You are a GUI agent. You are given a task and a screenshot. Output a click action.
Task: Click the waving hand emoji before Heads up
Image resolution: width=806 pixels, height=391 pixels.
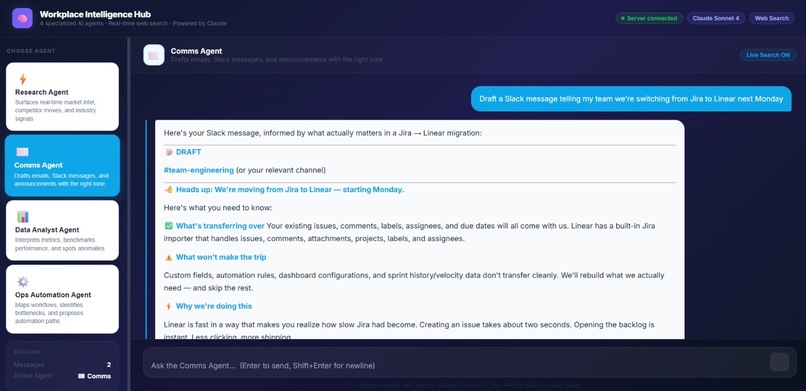[x=169, y=190]
